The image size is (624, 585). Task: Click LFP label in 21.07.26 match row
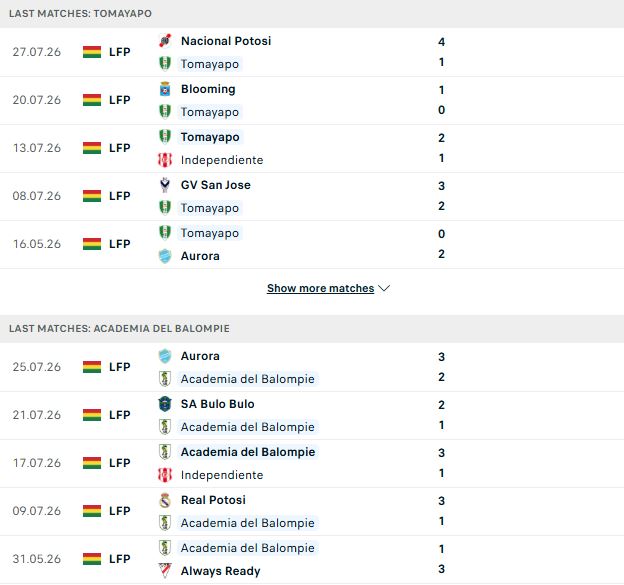[120, 415]
